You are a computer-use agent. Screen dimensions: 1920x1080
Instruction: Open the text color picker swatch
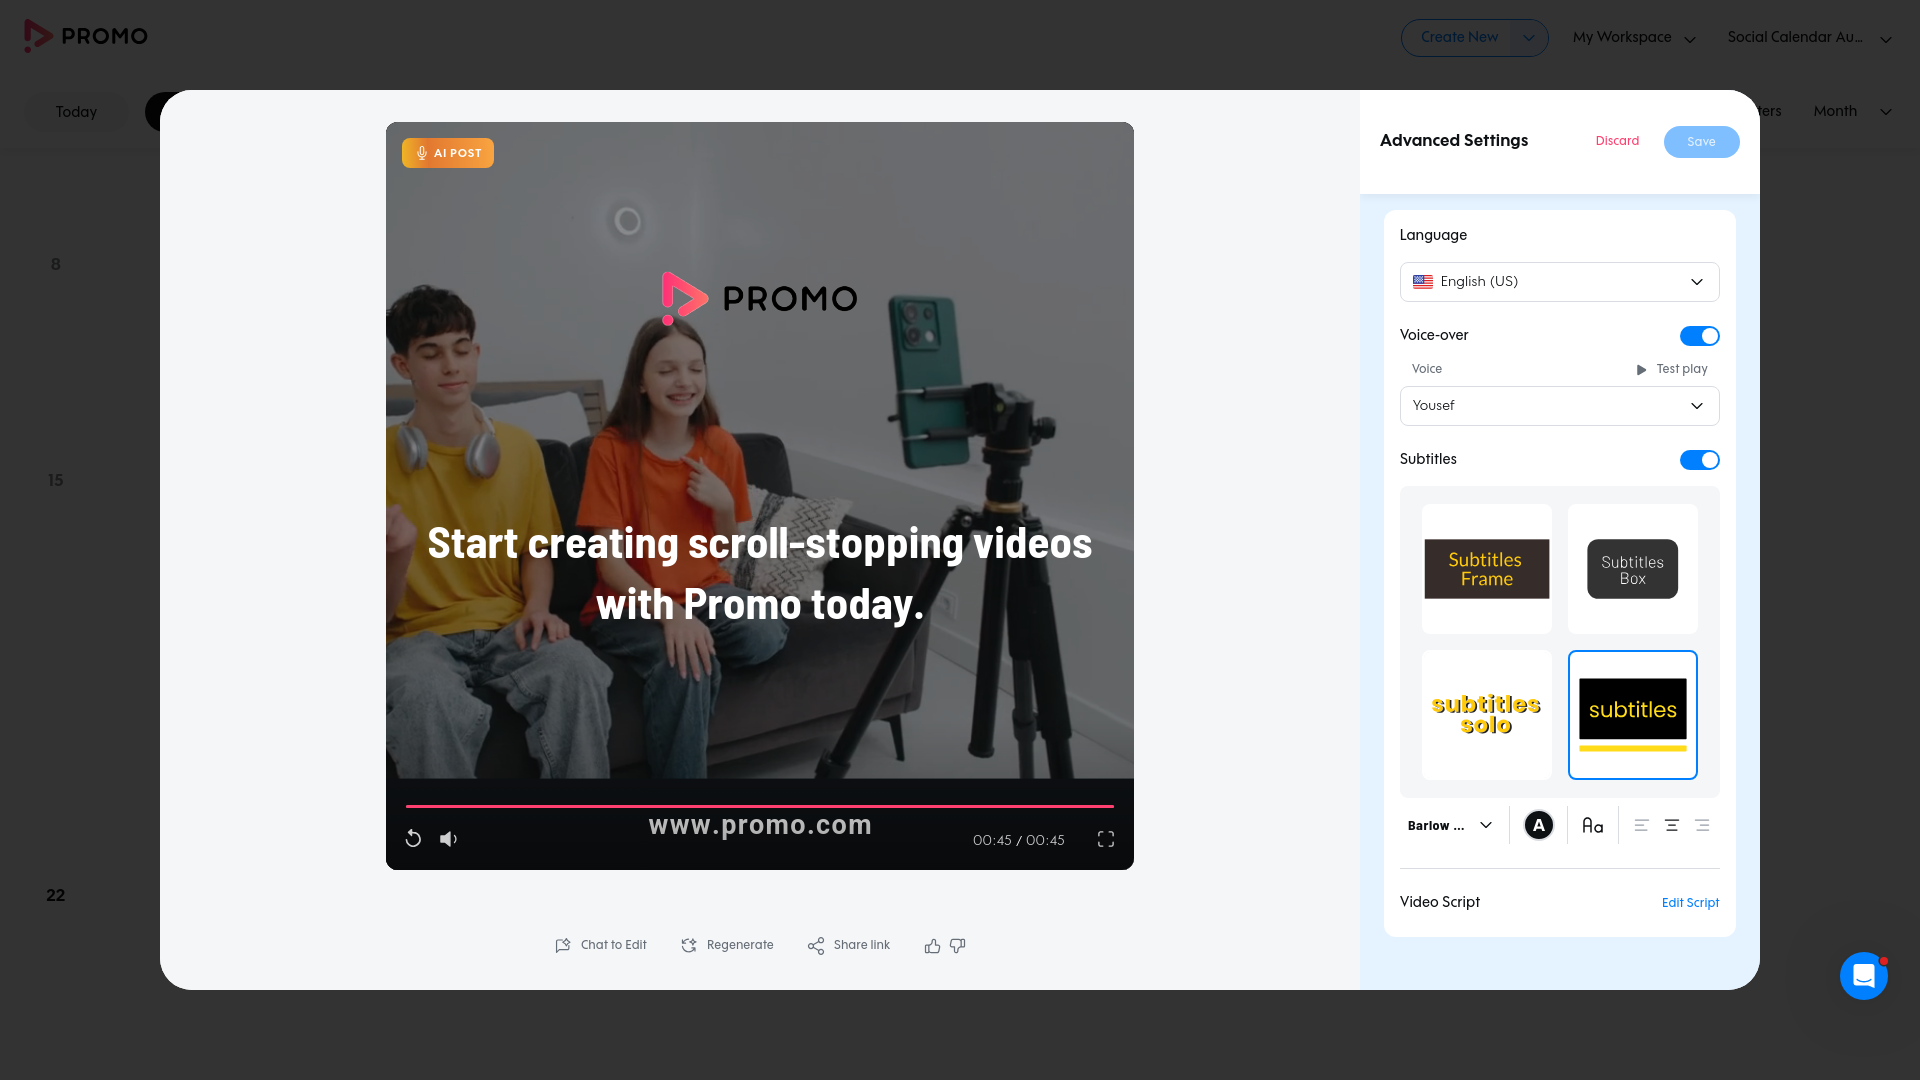click(x=1539, y=825)
